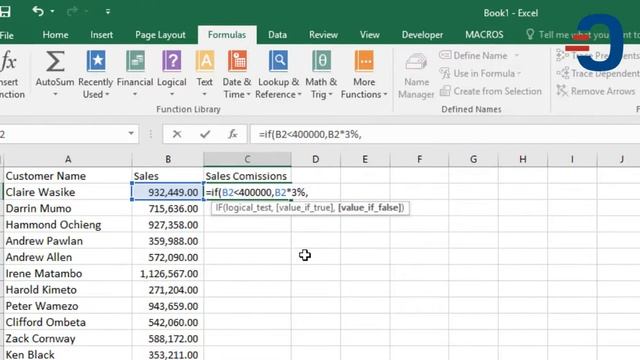This screenshot has height=360, width=640.
Task: Click the Sales Comissions header cell
Action: tap(247, 176)
